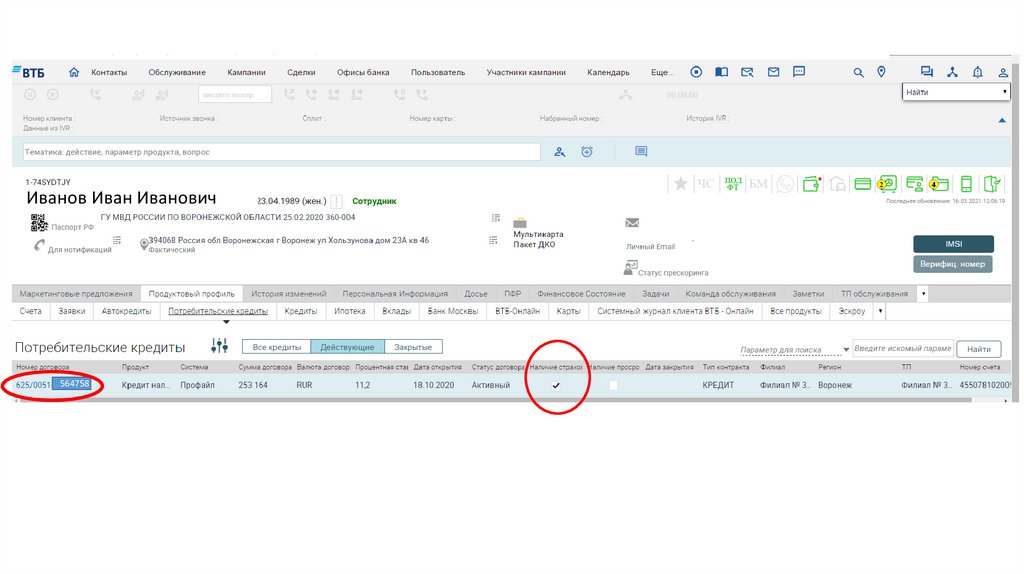Open the Контакты menu
1024x574 pixels.
(x=109, y=72)
